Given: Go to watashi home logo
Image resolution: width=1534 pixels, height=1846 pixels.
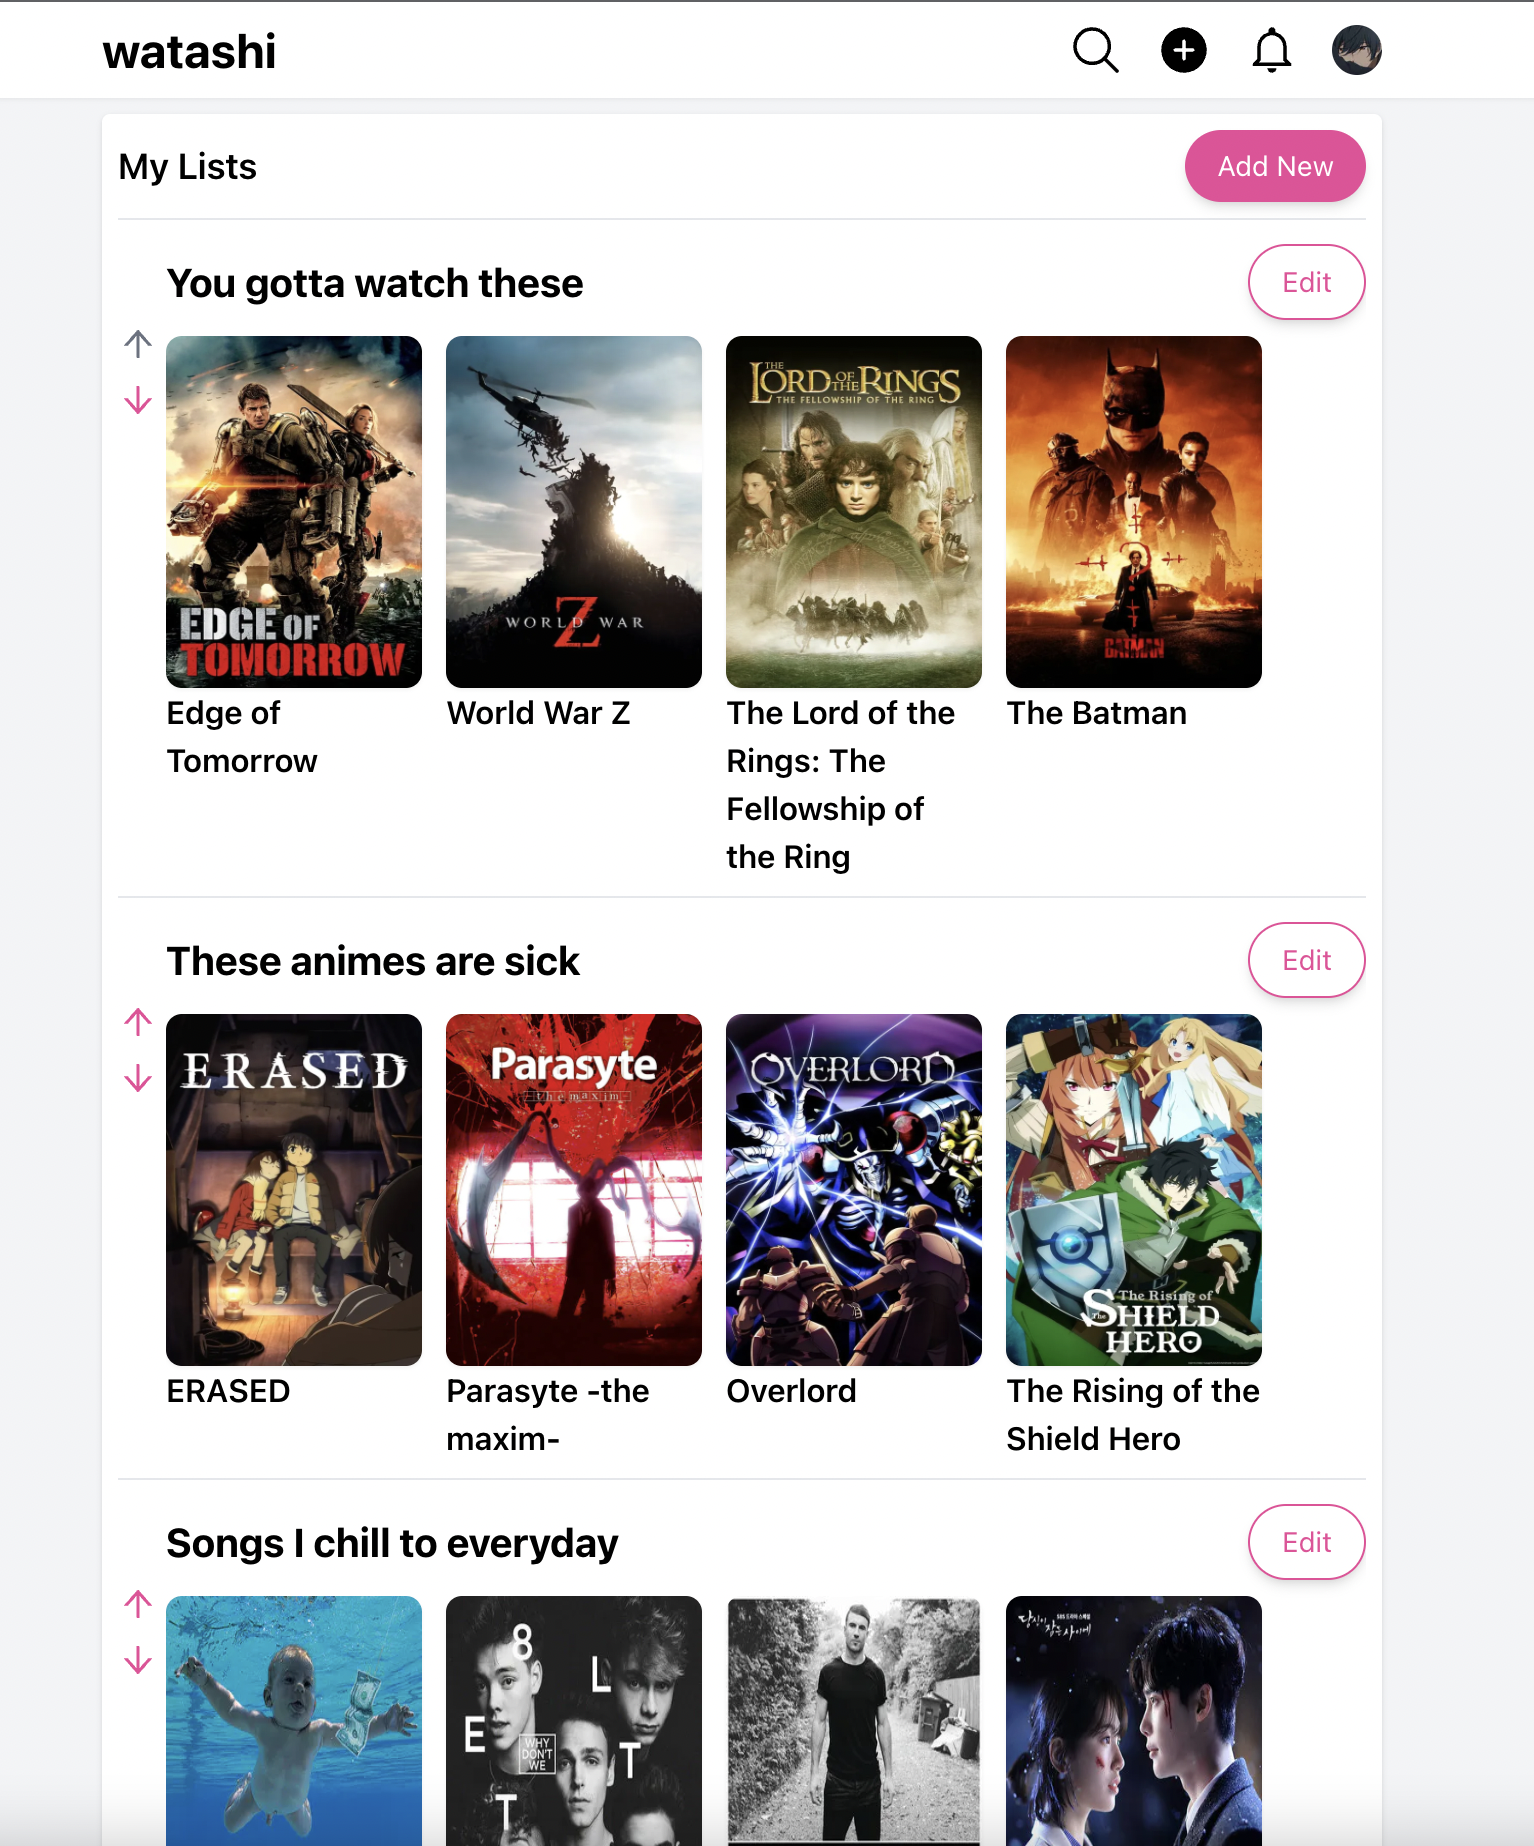Looking at the screenshot, I should (189, 51).
